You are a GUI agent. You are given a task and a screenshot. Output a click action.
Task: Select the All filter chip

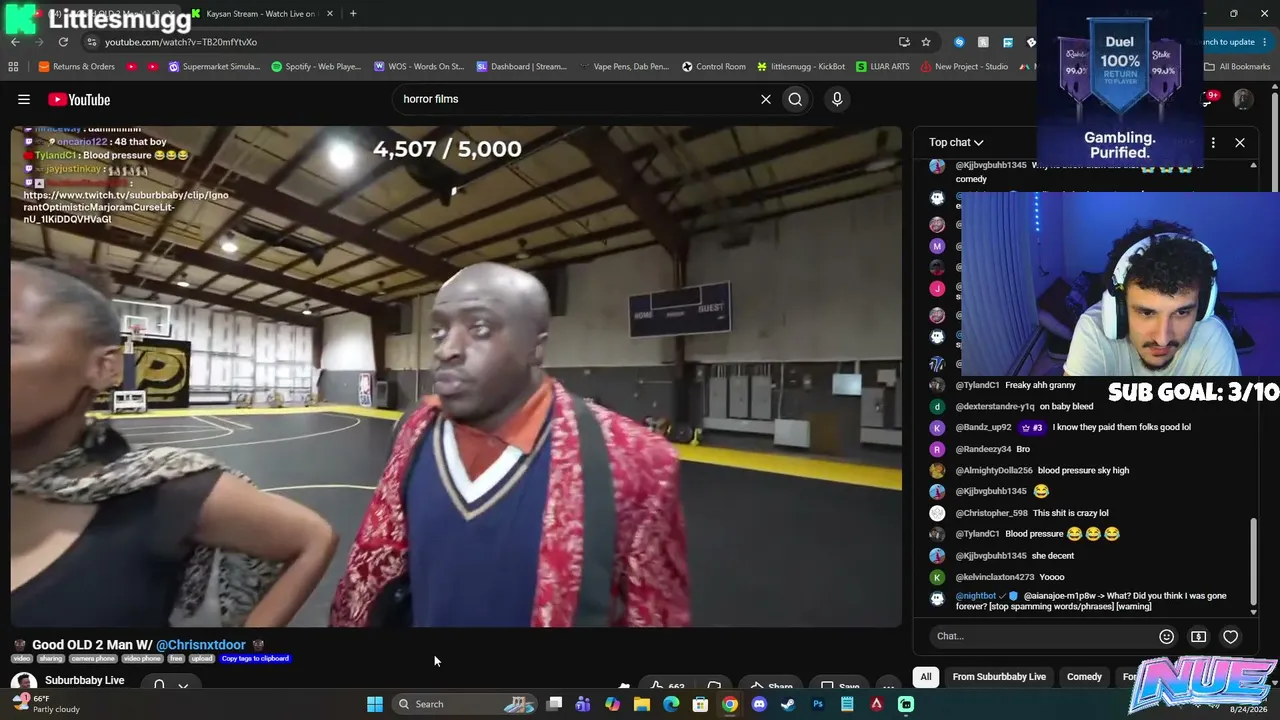[926, 677]
